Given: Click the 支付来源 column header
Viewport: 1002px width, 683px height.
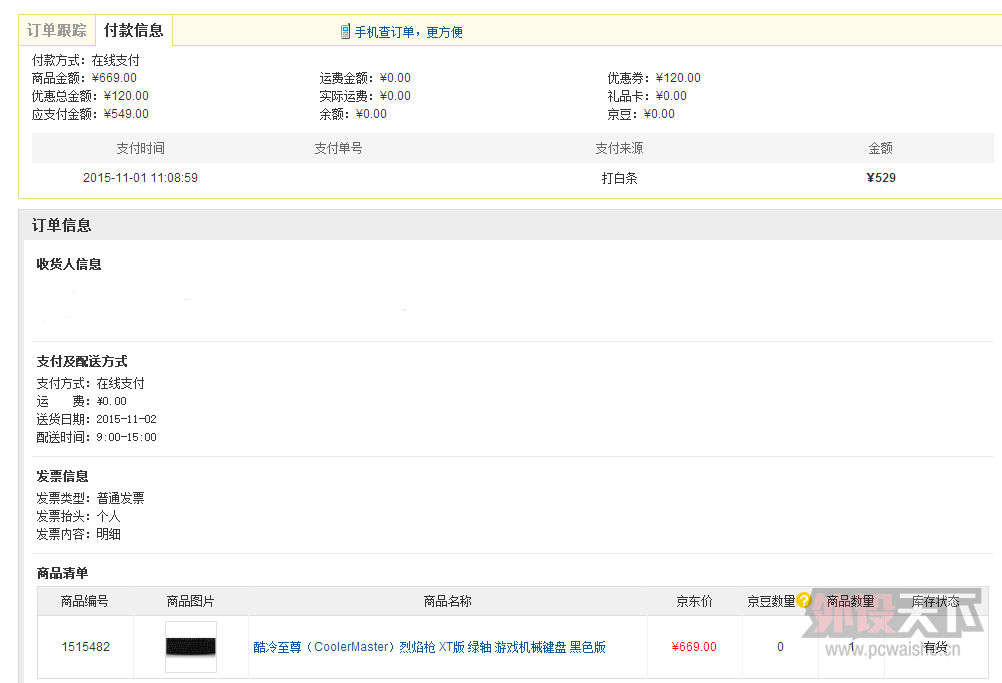Looking at the screenshot, I should 619,148.
